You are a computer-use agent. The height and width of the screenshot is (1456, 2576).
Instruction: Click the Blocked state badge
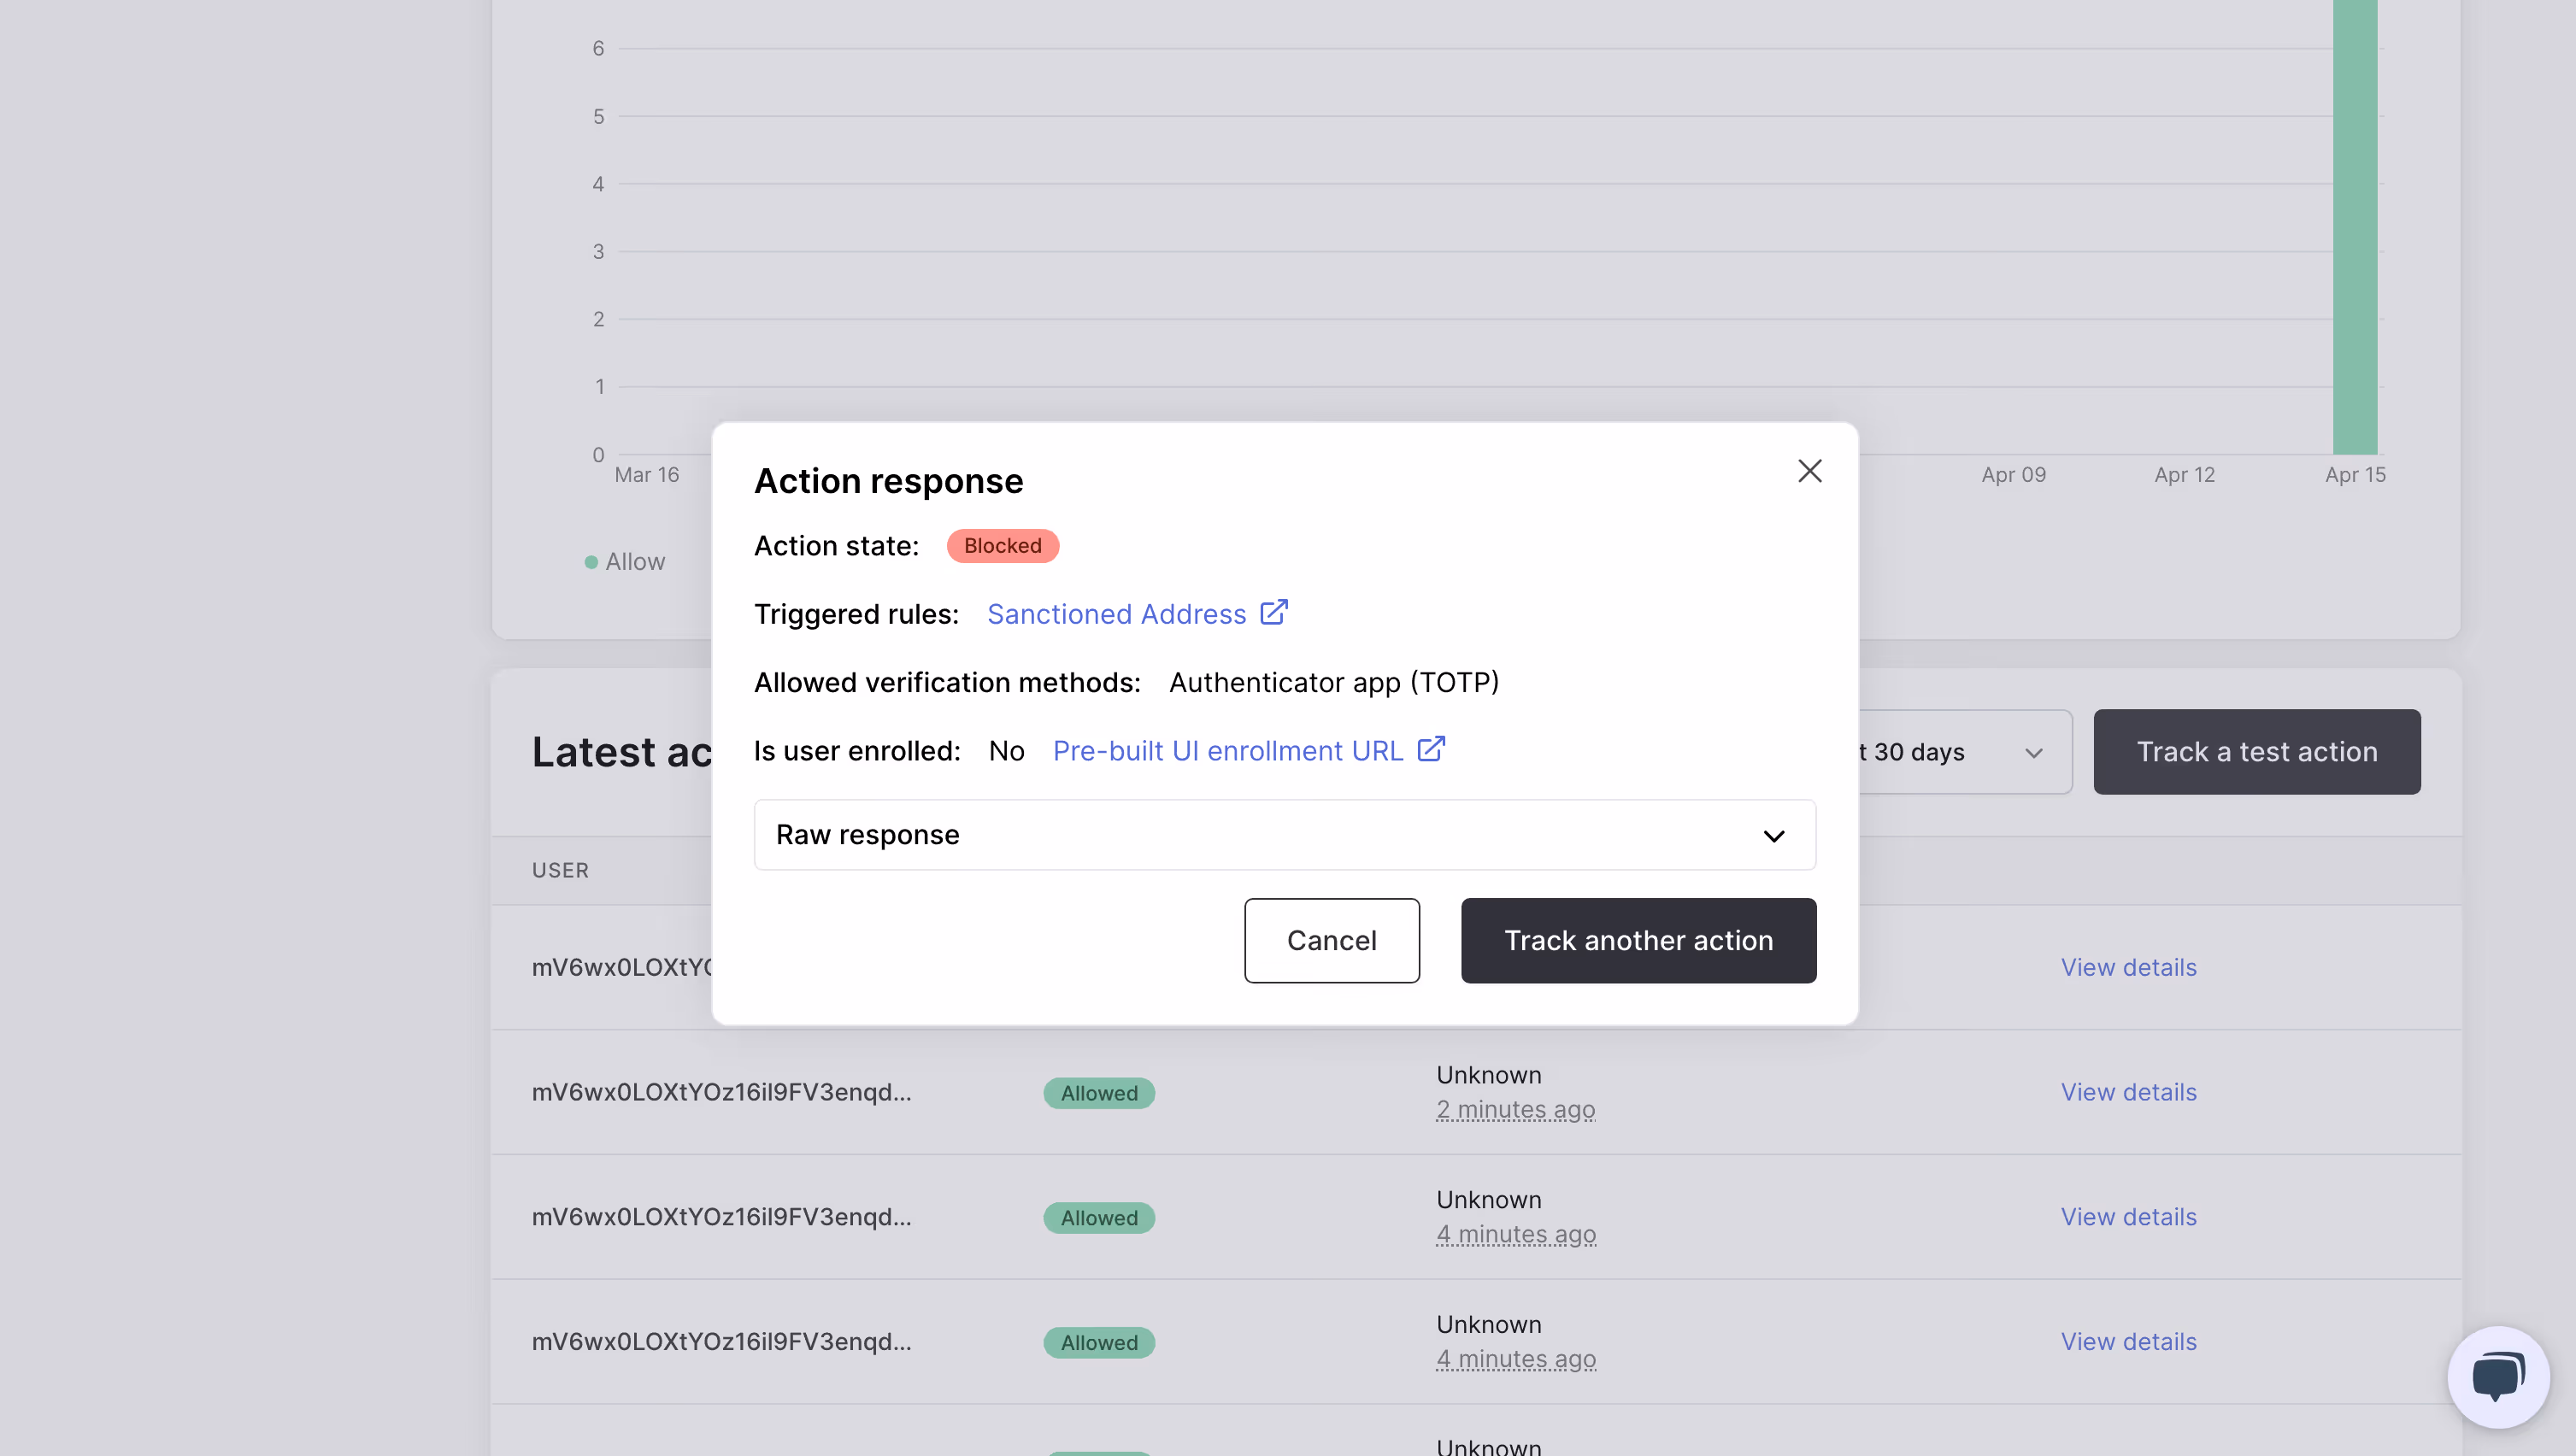point(1002,545)
